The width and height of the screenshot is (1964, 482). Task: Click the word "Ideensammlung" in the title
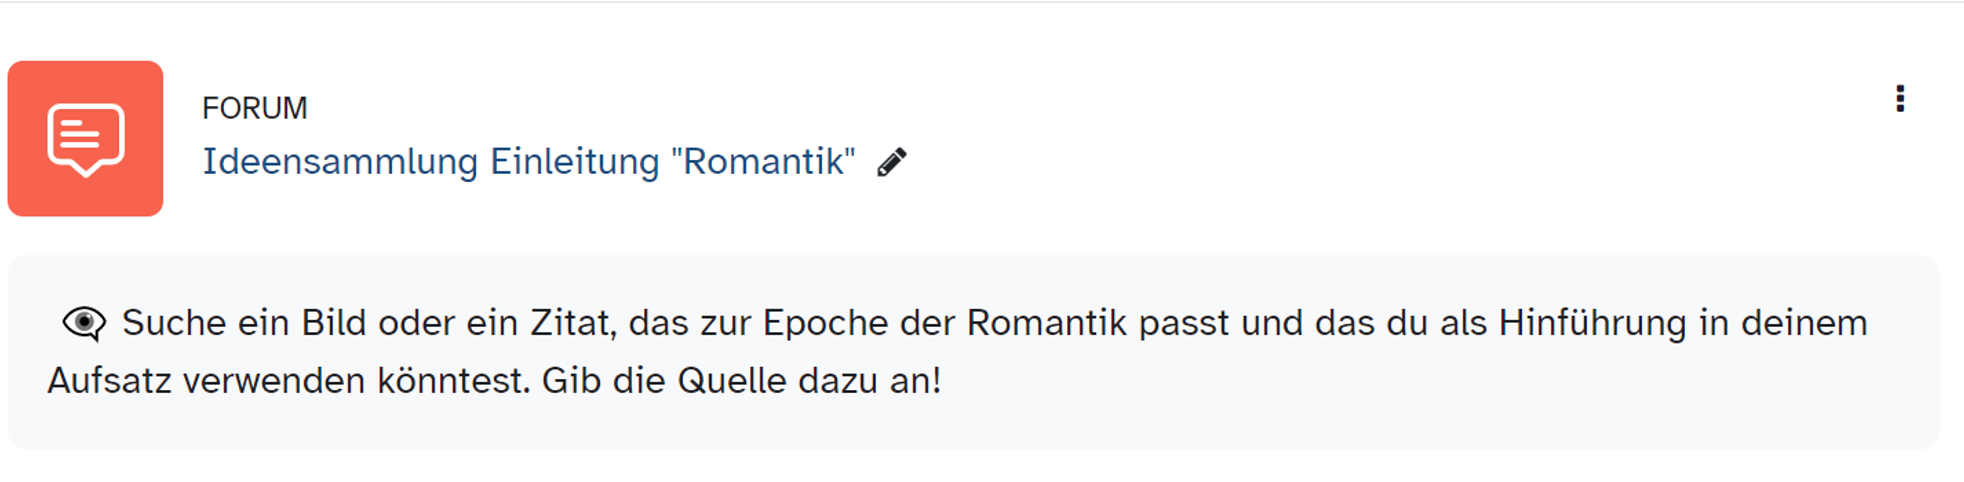(340, 162)
